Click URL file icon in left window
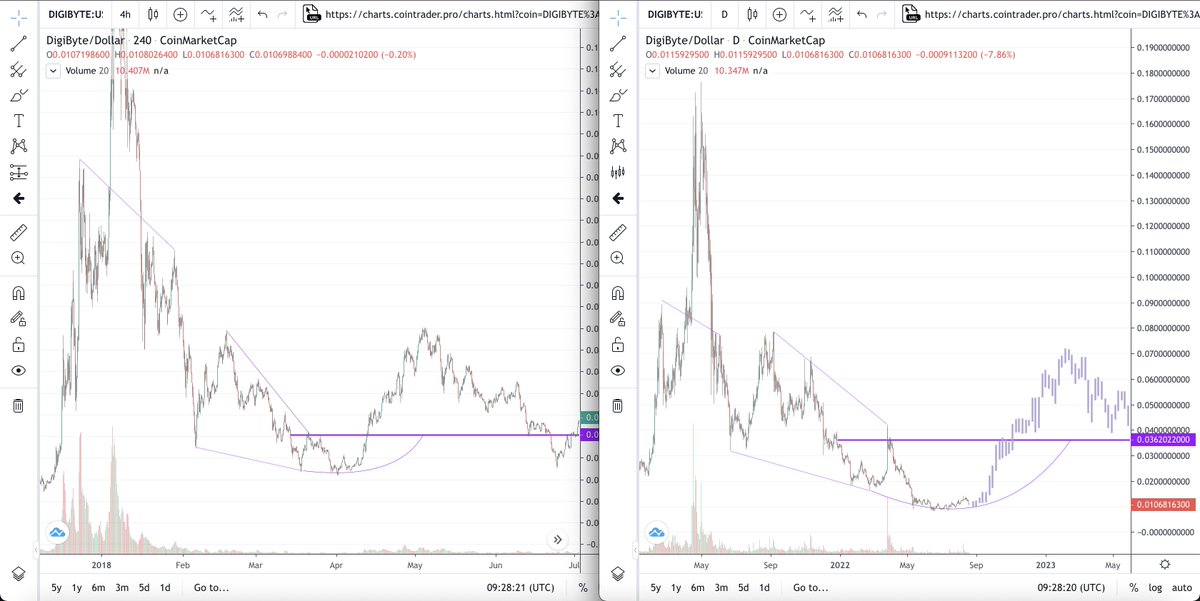This screenshot has width=1200, height=601. (x=311, y=14)
